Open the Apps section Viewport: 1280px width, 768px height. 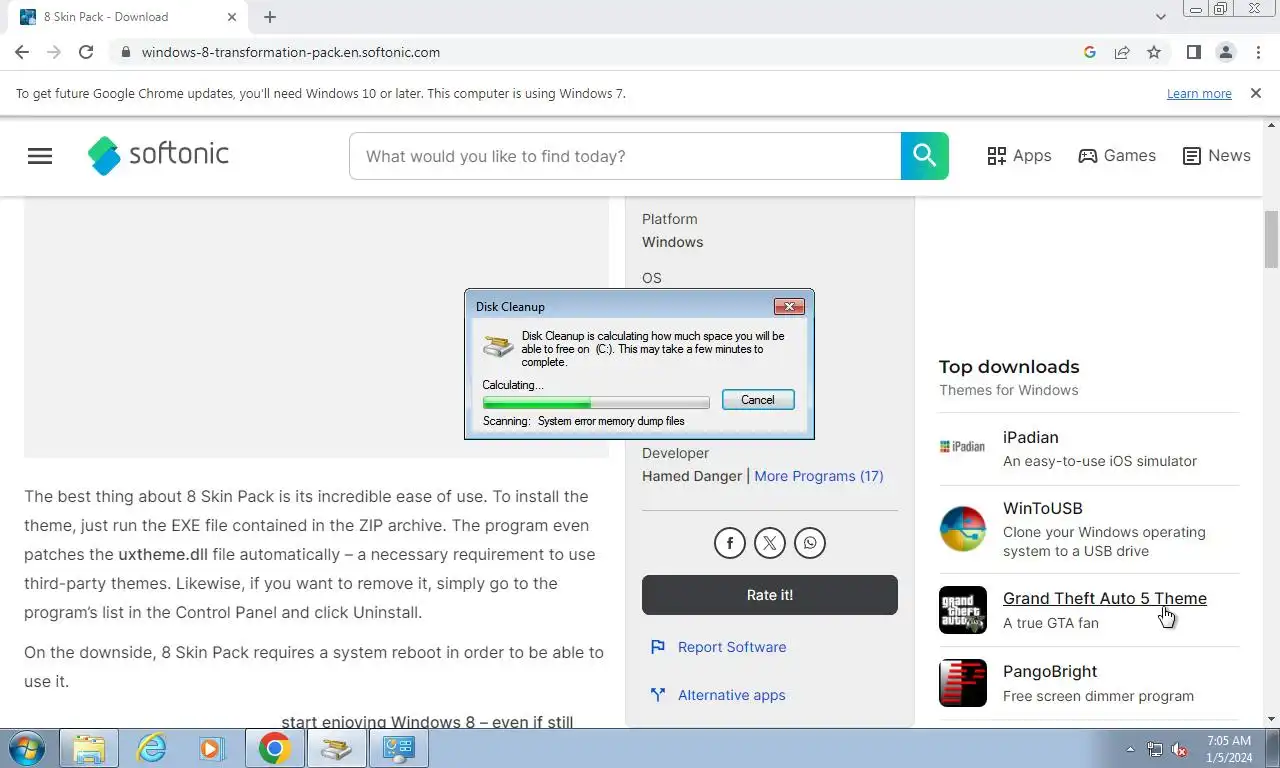[x=1019, y=156]
